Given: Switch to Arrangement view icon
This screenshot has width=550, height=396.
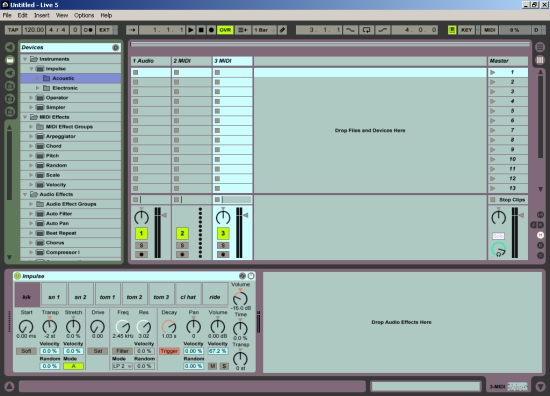Looking at the screenshot, I should (540, 47).
